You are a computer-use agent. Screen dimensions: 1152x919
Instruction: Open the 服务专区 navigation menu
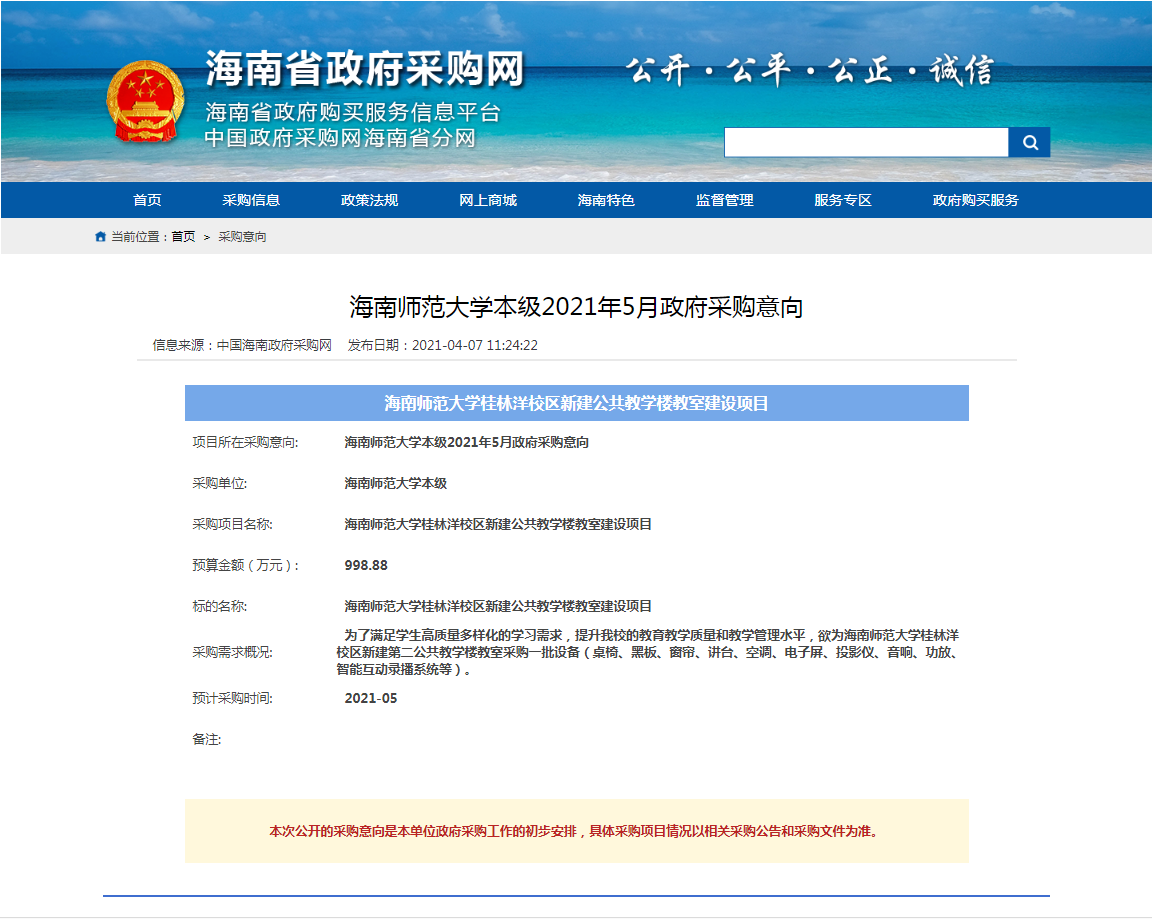point(843,200)
